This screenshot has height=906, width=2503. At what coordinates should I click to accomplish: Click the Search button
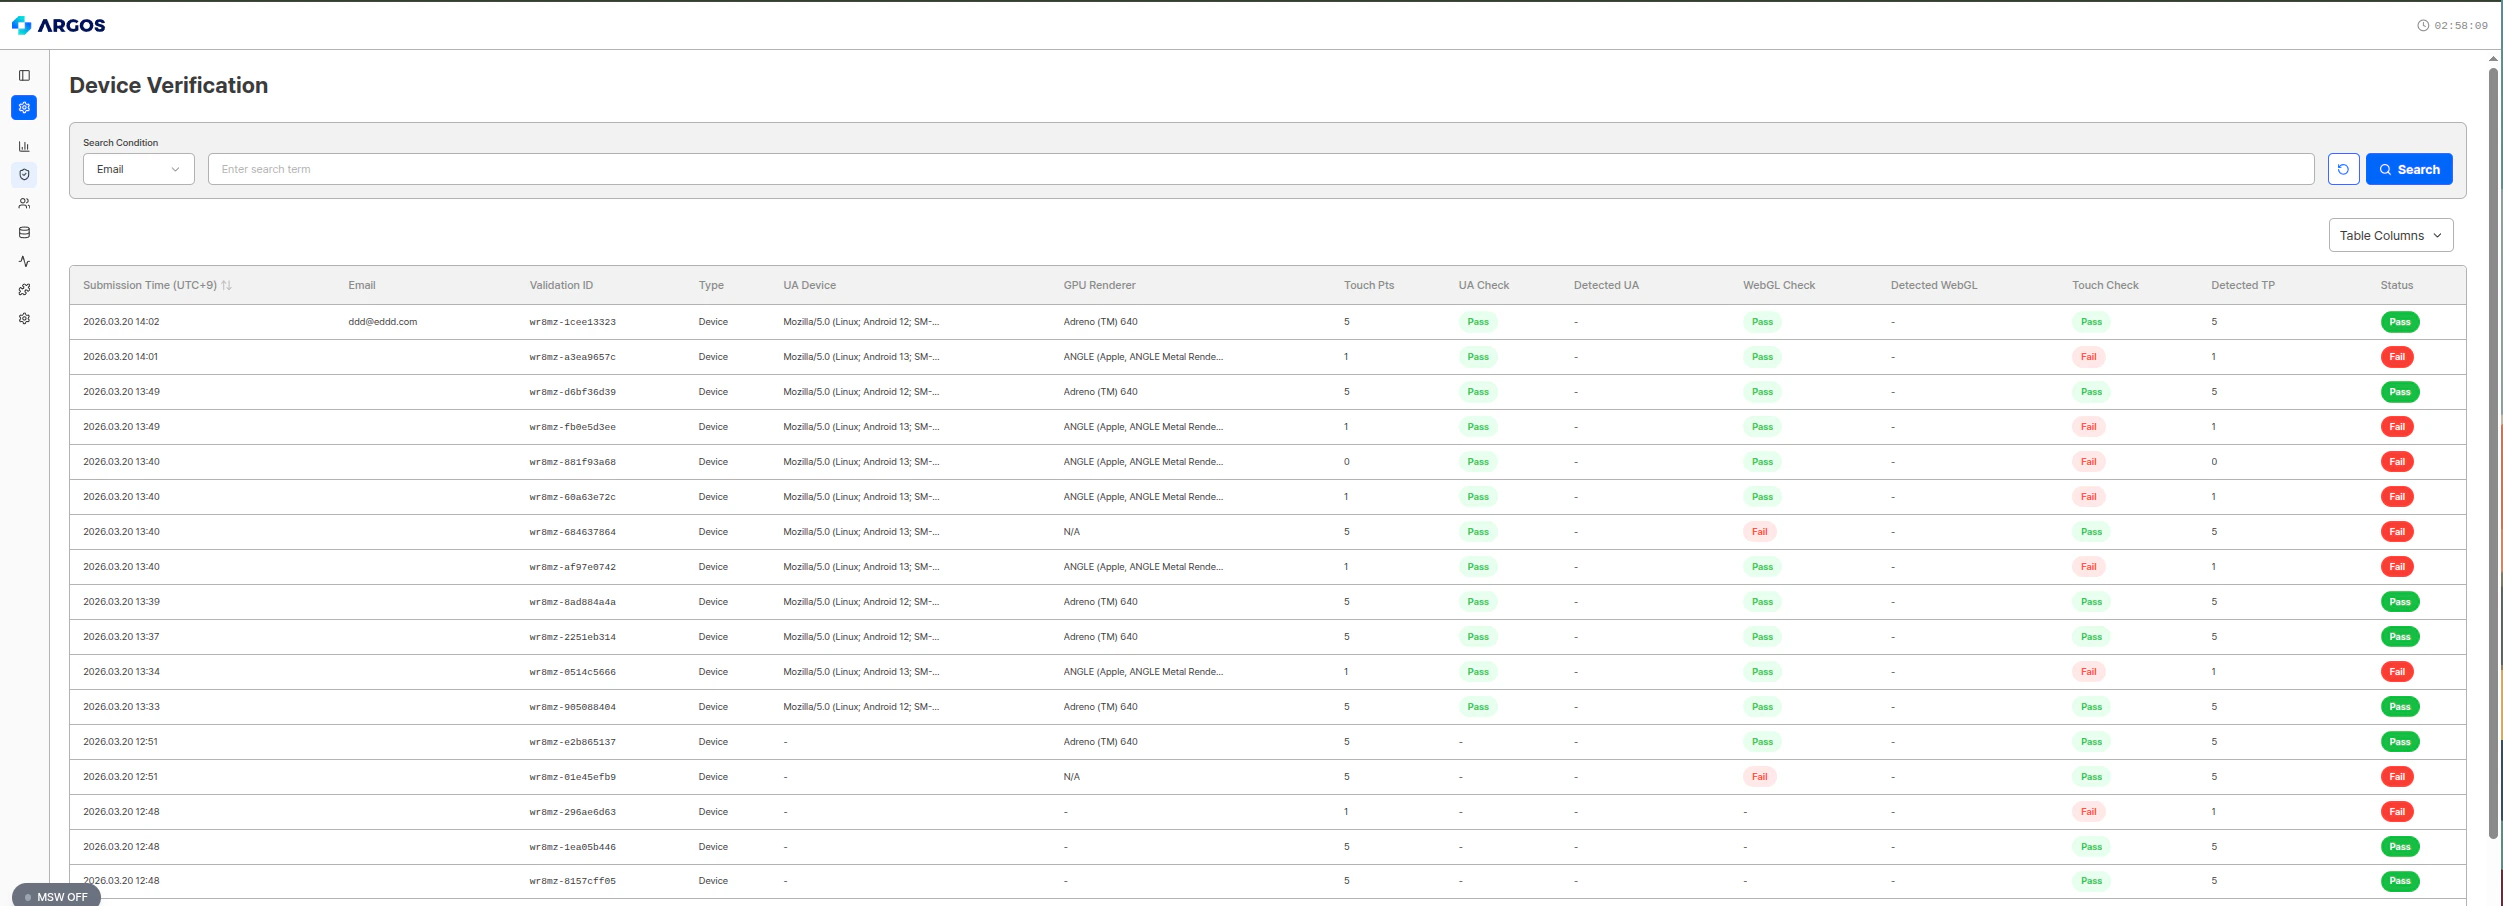[2409, 168]
